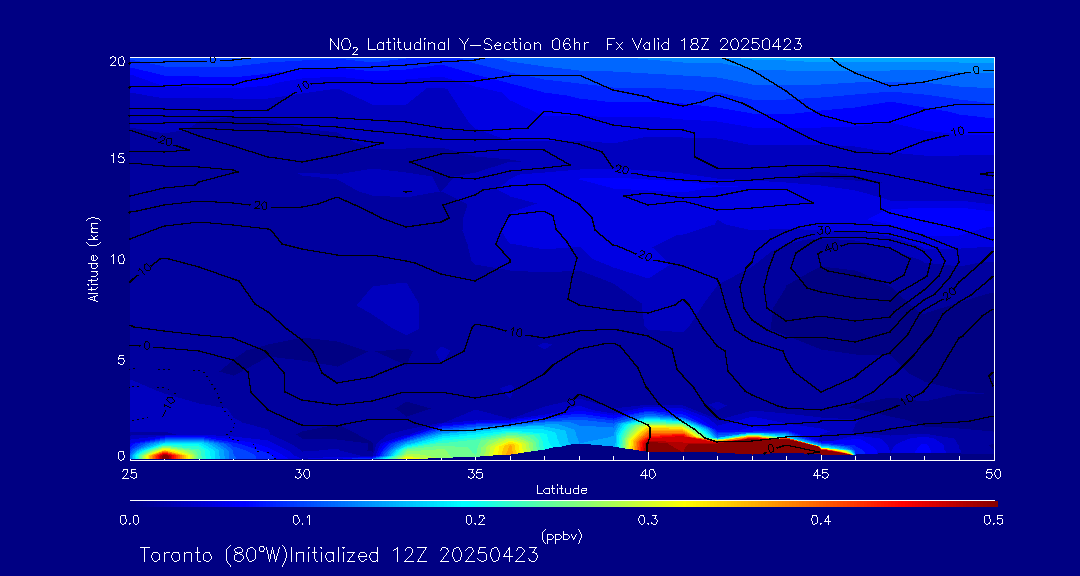Click the plot title 'NO2 Latitudinal Y-Section 06hr'
The height and width of the screenshot is (576, 1080).
(x=461, y=45)
